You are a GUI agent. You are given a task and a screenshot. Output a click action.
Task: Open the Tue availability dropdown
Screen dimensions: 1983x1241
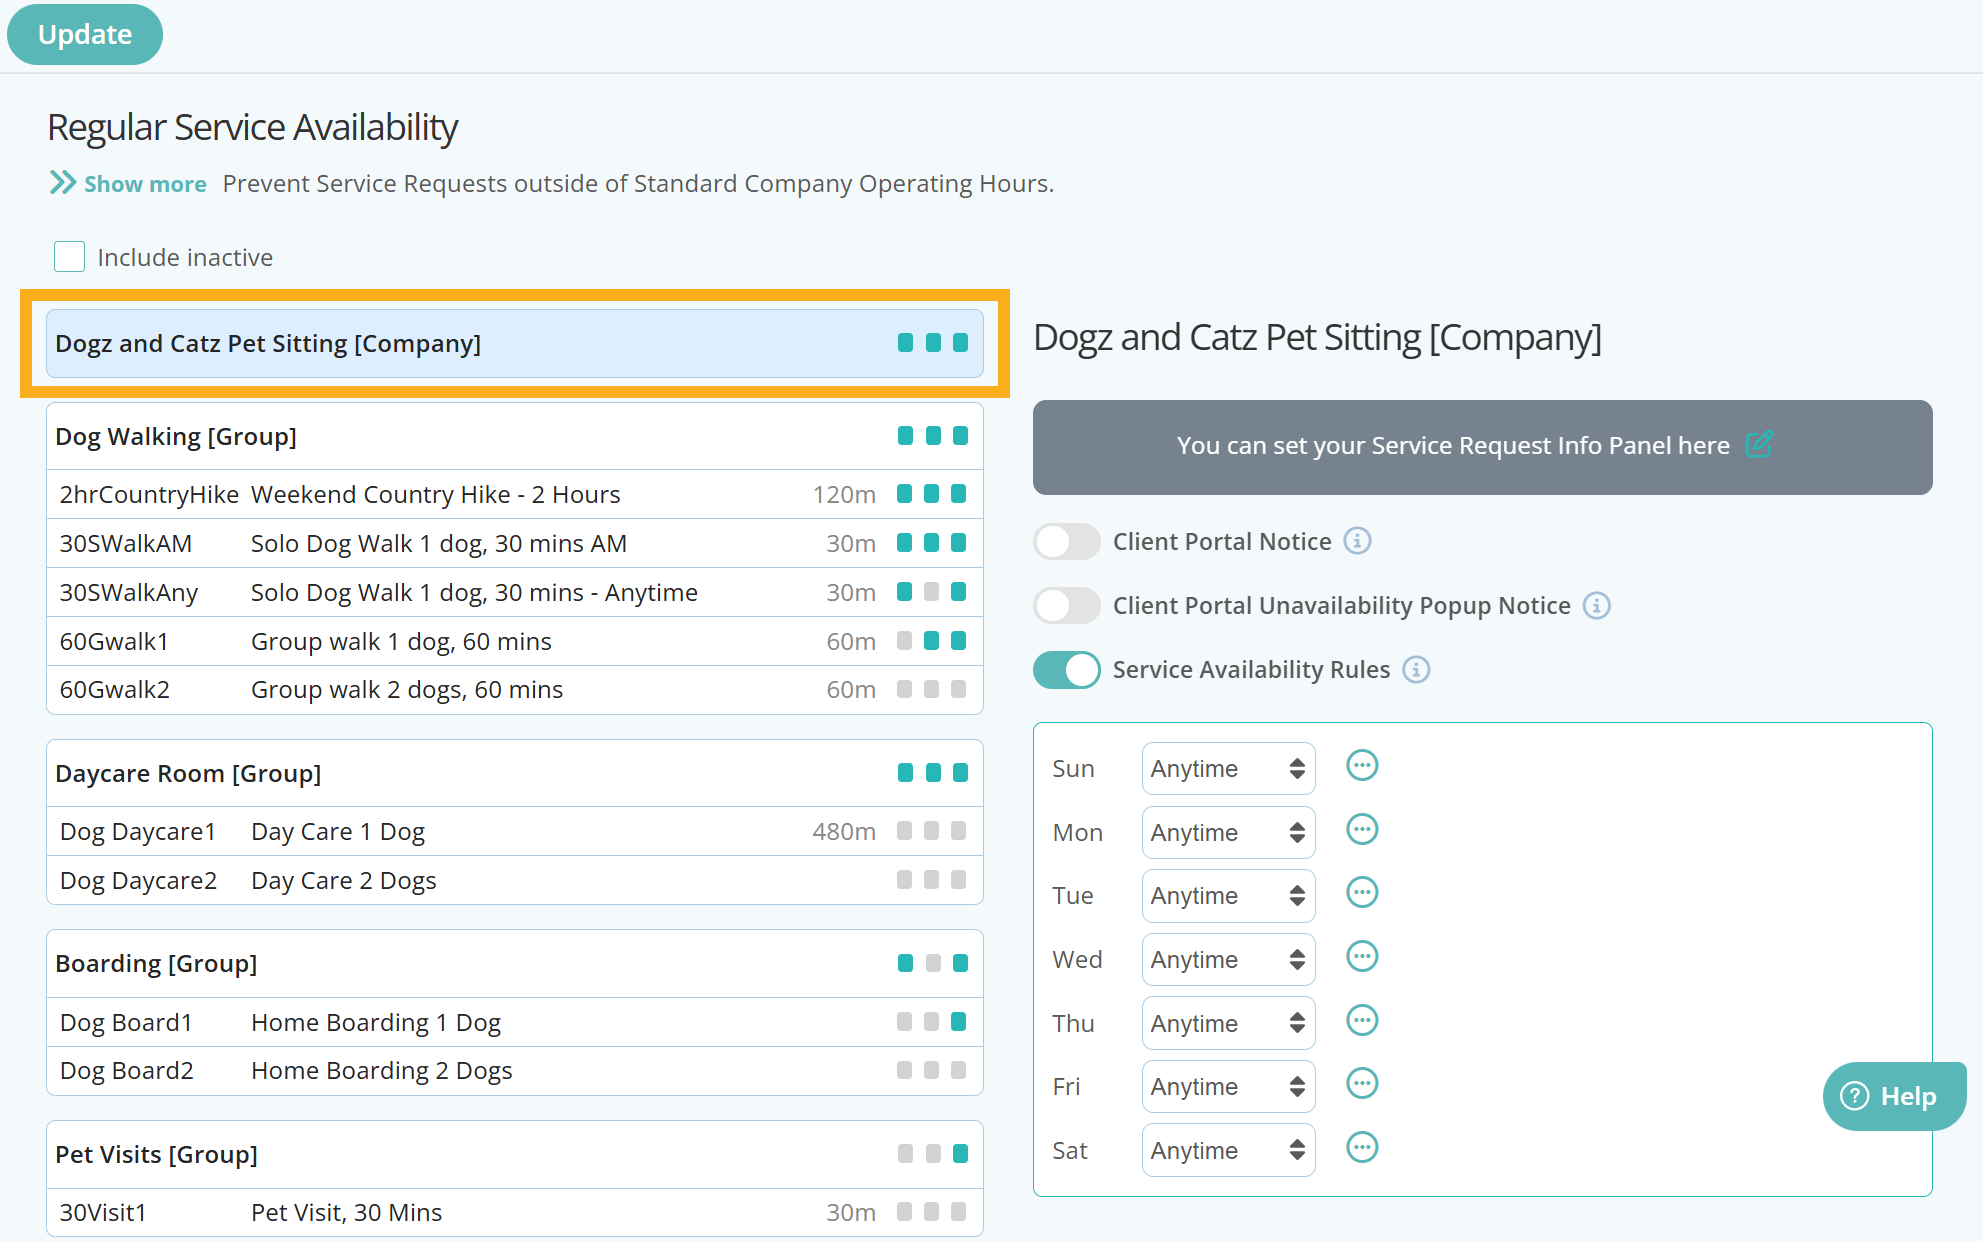tap(1228, 895)
